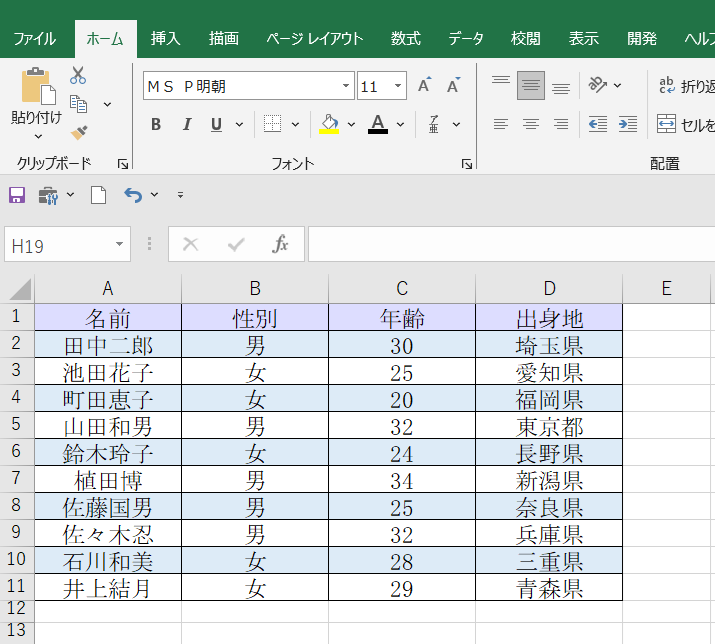Expand copy options dropdown arrow
715x644 pixels.
(x=107, y=104)
